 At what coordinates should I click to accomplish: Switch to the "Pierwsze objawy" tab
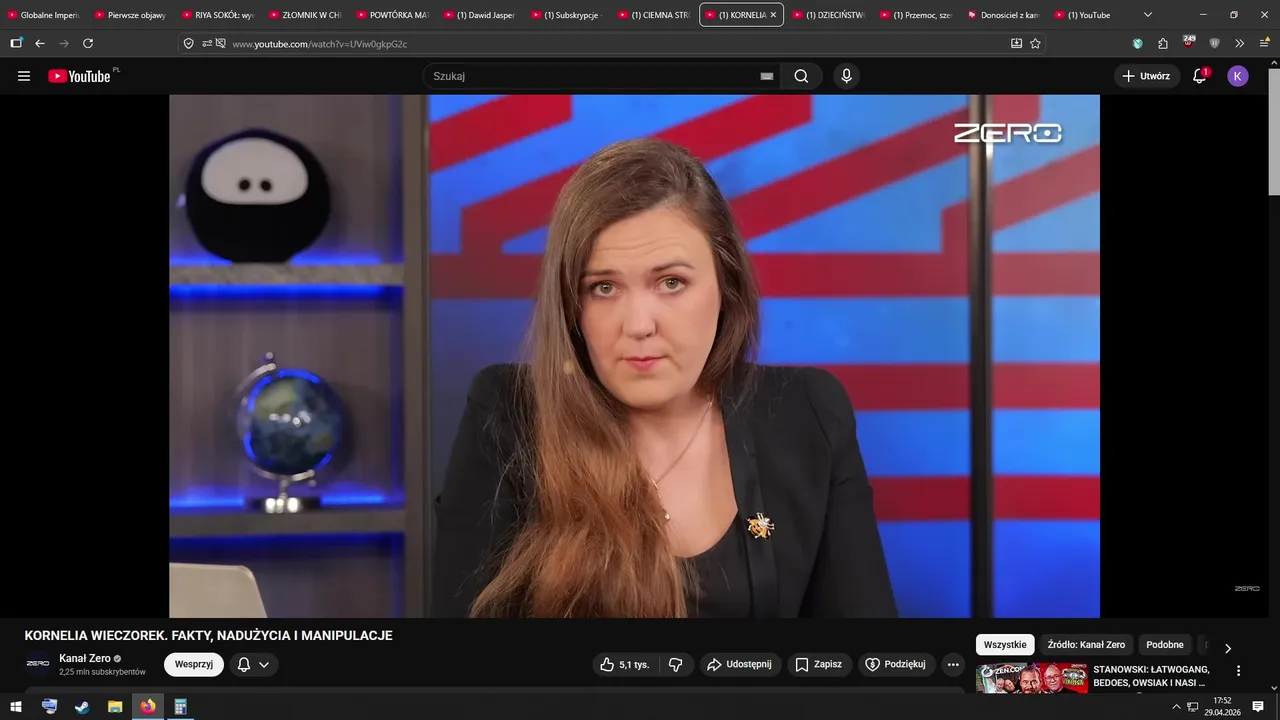coord(131,15)
